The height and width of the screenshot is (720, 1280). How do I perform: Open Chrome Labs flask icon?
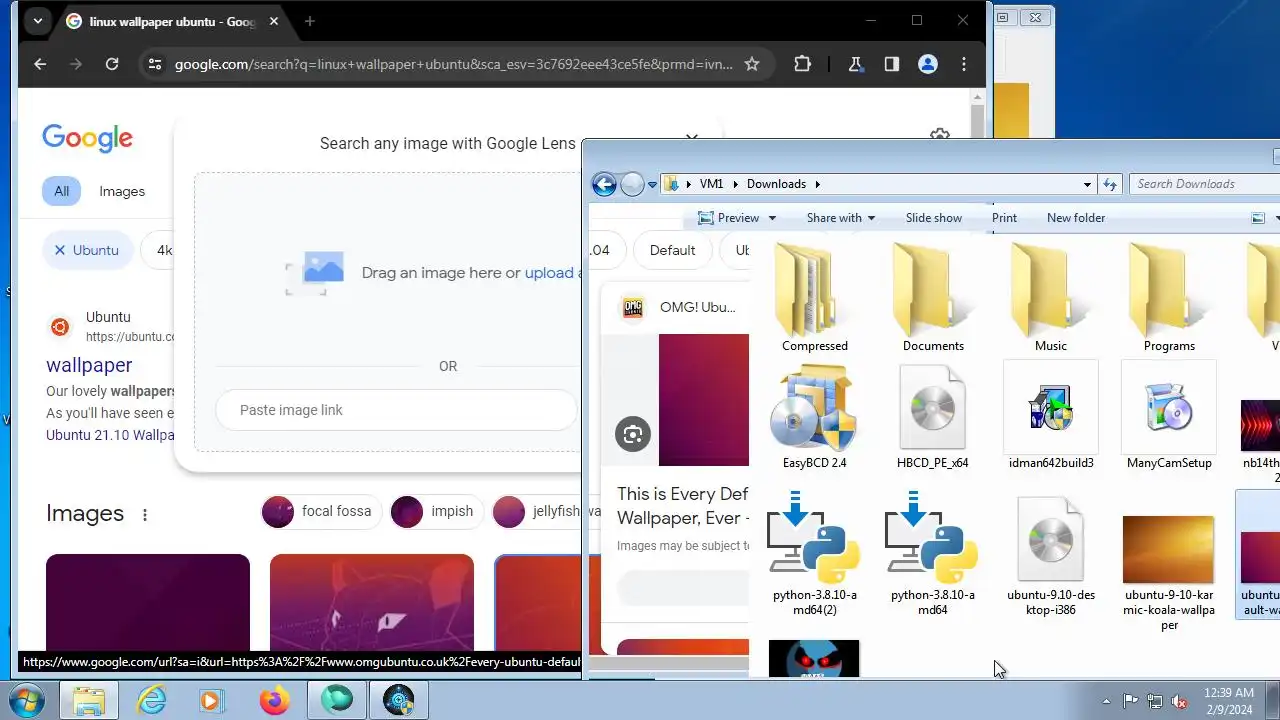coord(855,64)
